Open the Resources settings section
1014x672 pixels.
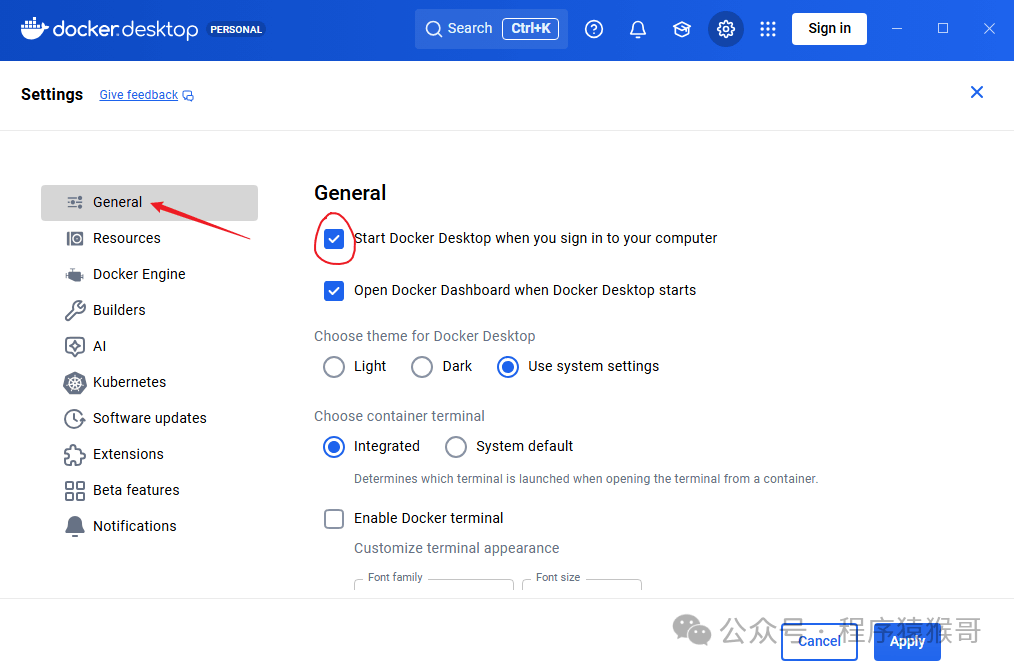126,238
